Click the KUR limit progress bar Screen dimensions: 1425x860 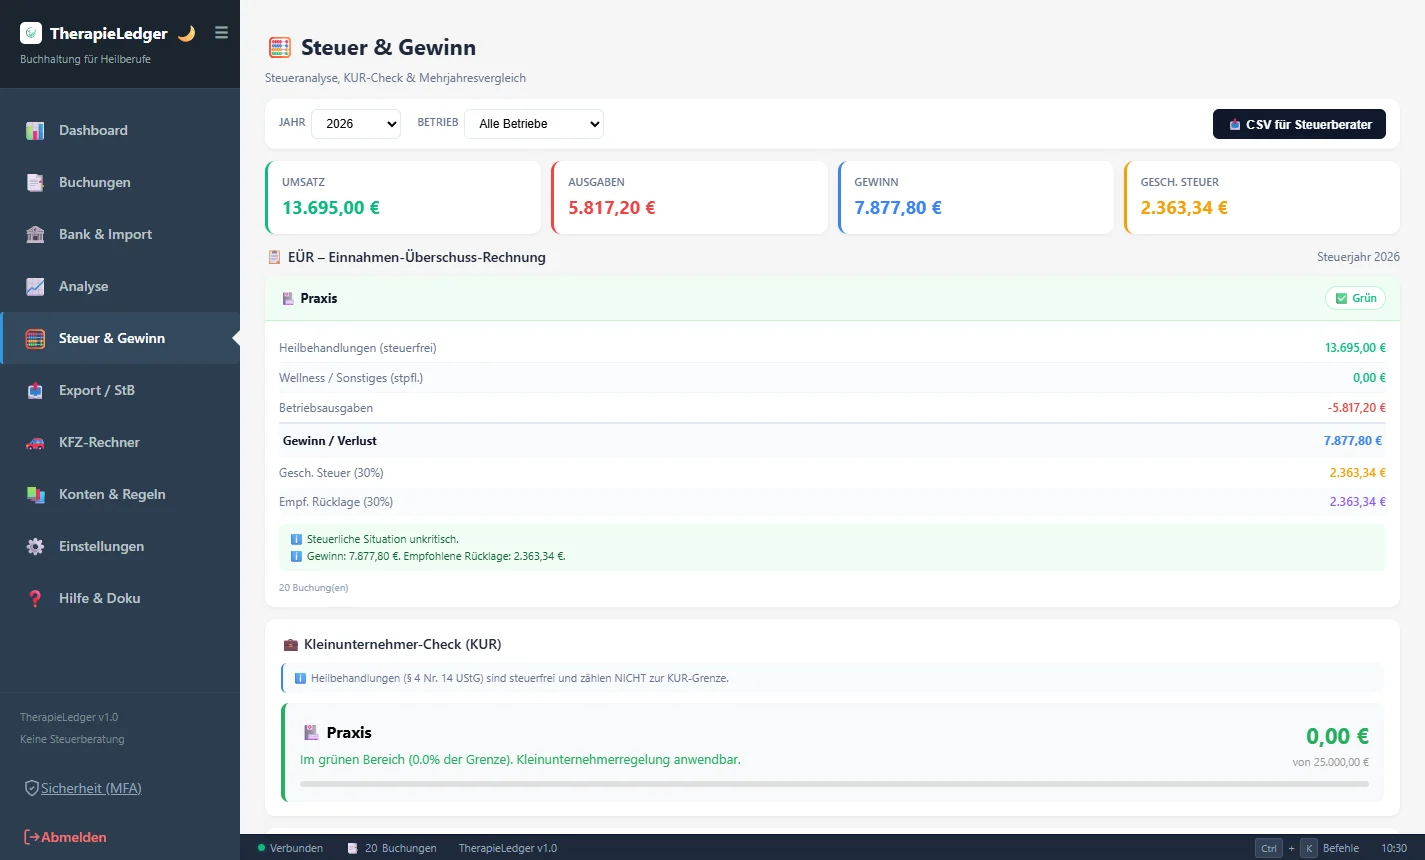pos(834,784)
